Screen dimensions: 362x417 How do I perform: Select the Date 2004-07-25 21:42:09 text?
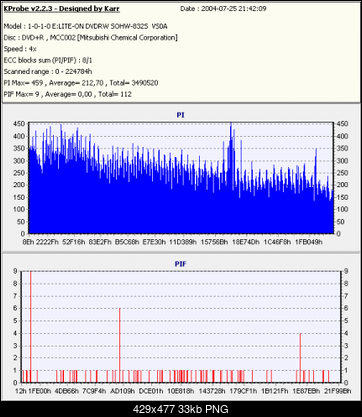[x=223, y=9]
